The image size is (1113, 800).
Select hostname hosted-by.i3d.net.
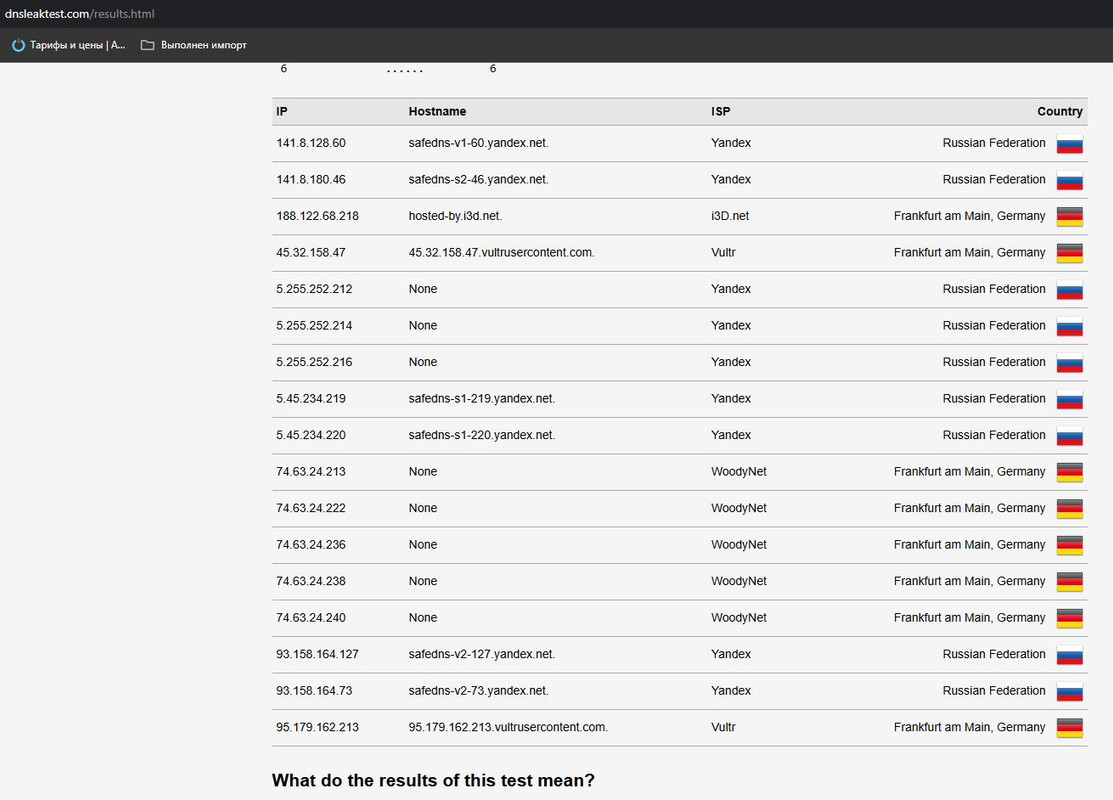(x=455, y=216)
